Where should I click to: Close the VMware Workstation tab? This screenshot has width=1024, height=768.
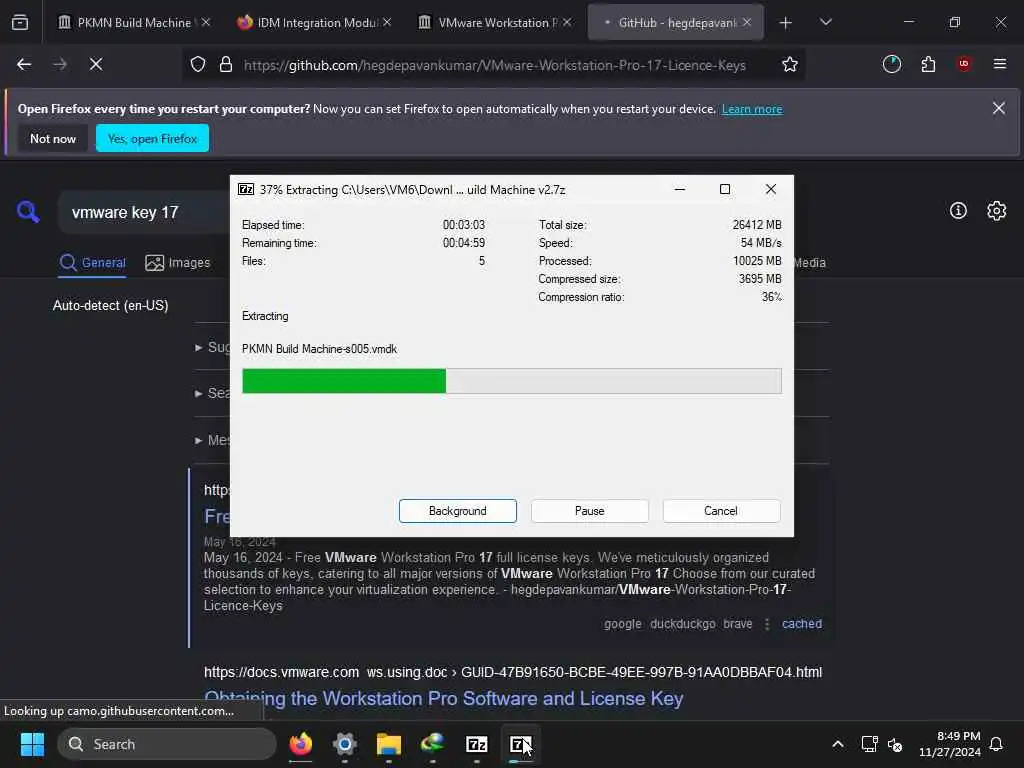point(567,22)
